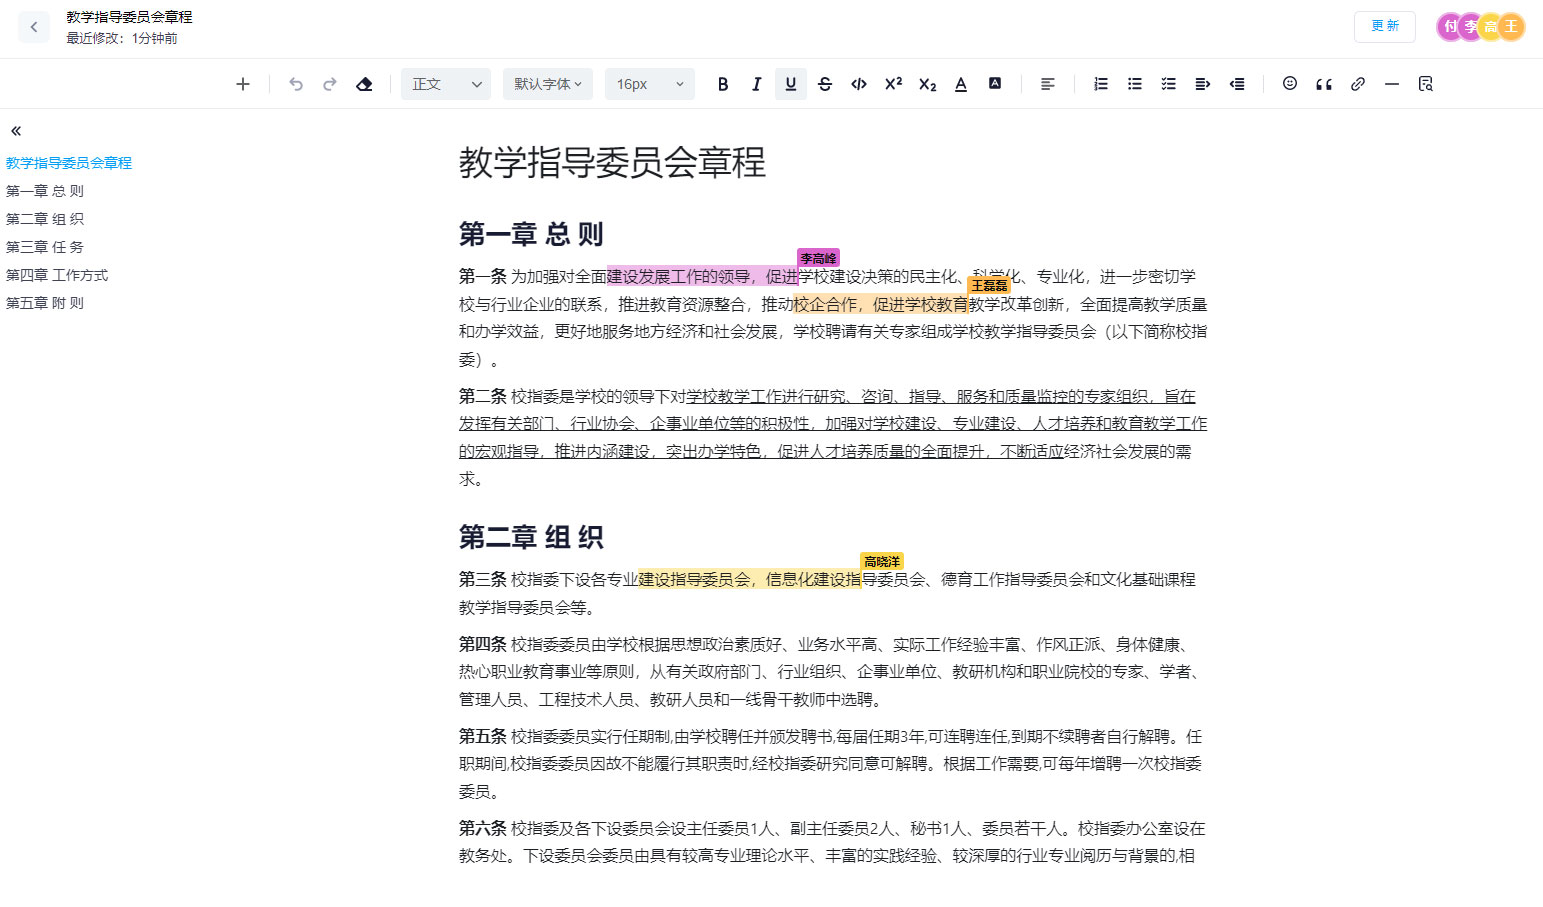Click the bold 第五条 paragraph label
The image size is (1543, 907).
tap(483, 736)
